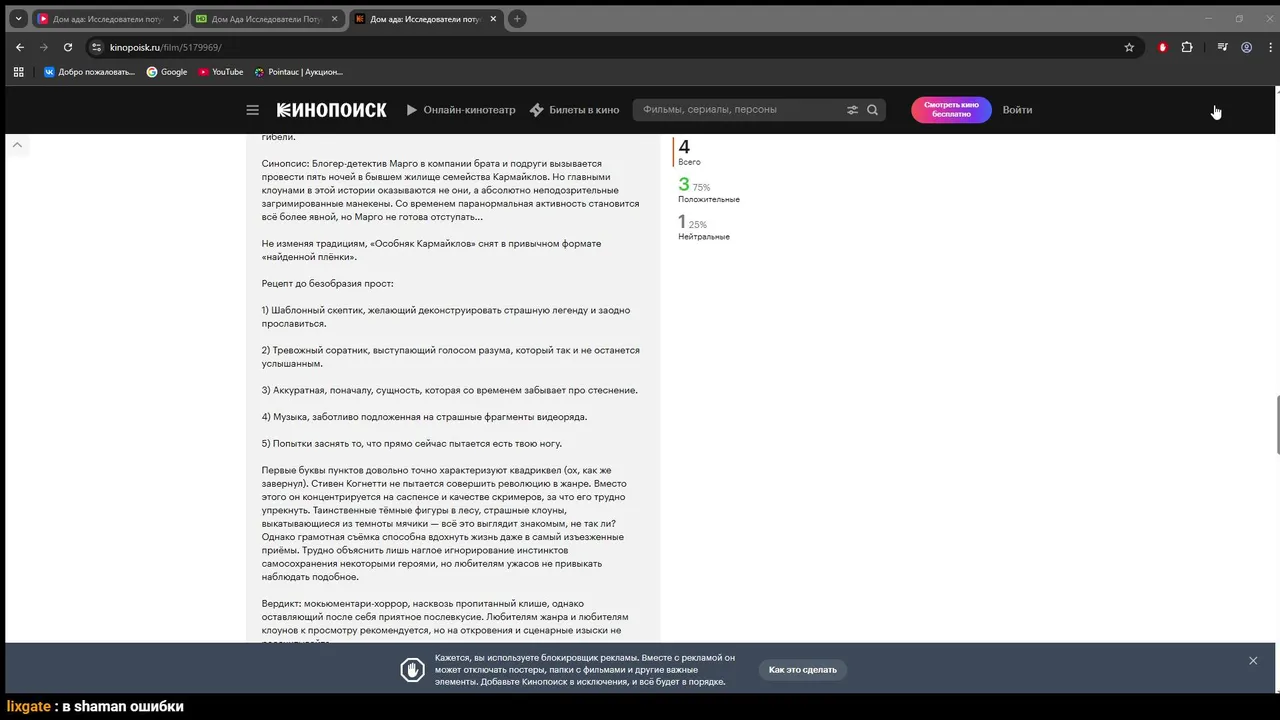Open Онлайн-кинотеатр section
1280x720 pixels.
pyautogui.click(x=461, y=110)
